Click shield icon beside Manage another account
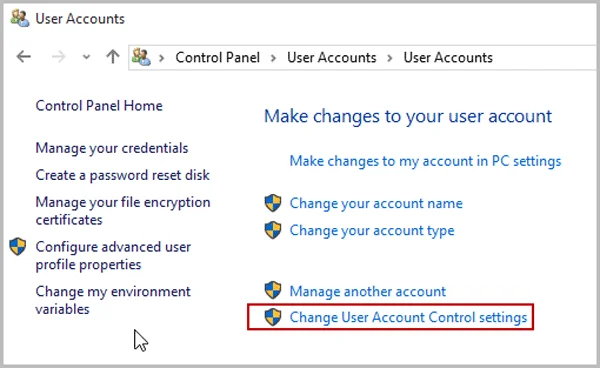The image size is (600, 368). tap(273, 290)
